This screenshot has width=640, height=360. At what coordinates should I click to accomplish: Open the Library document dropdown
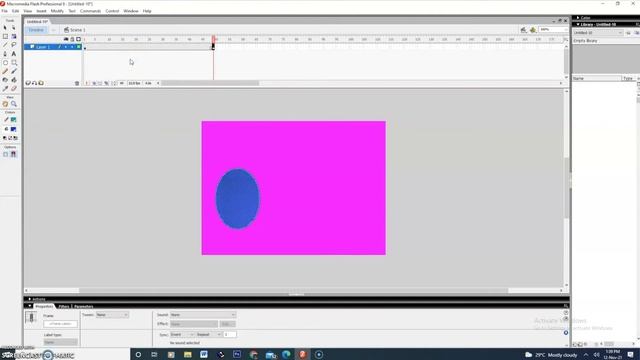tap(598, 33)
